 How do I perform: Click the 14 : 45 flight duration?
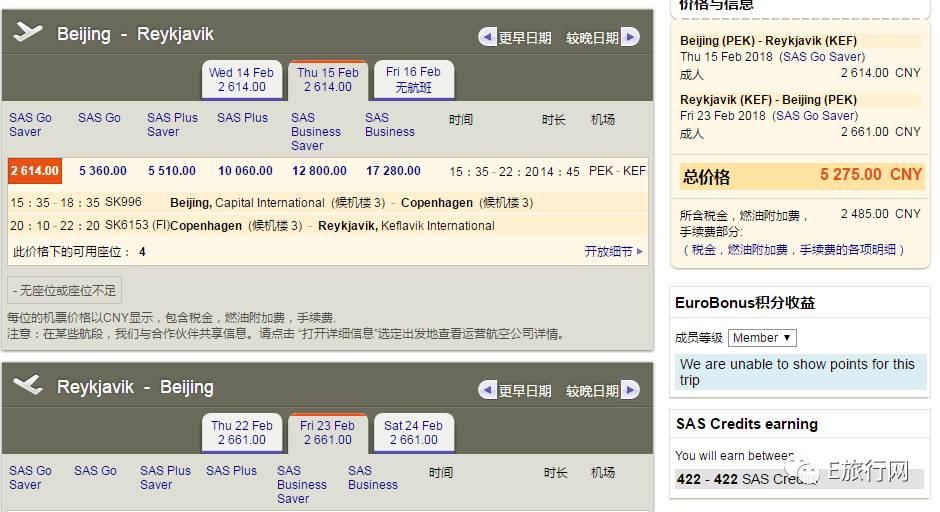tap(558, 171)
